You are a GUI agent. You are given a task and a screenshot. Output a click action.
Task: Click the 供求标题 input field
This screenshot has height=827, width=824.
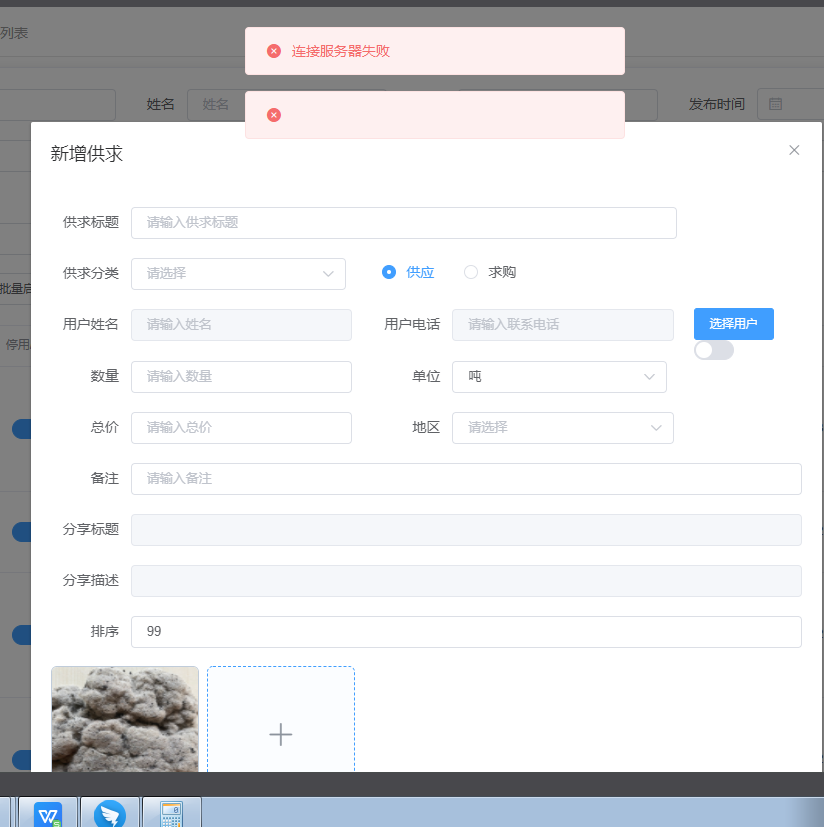[403, 223]
